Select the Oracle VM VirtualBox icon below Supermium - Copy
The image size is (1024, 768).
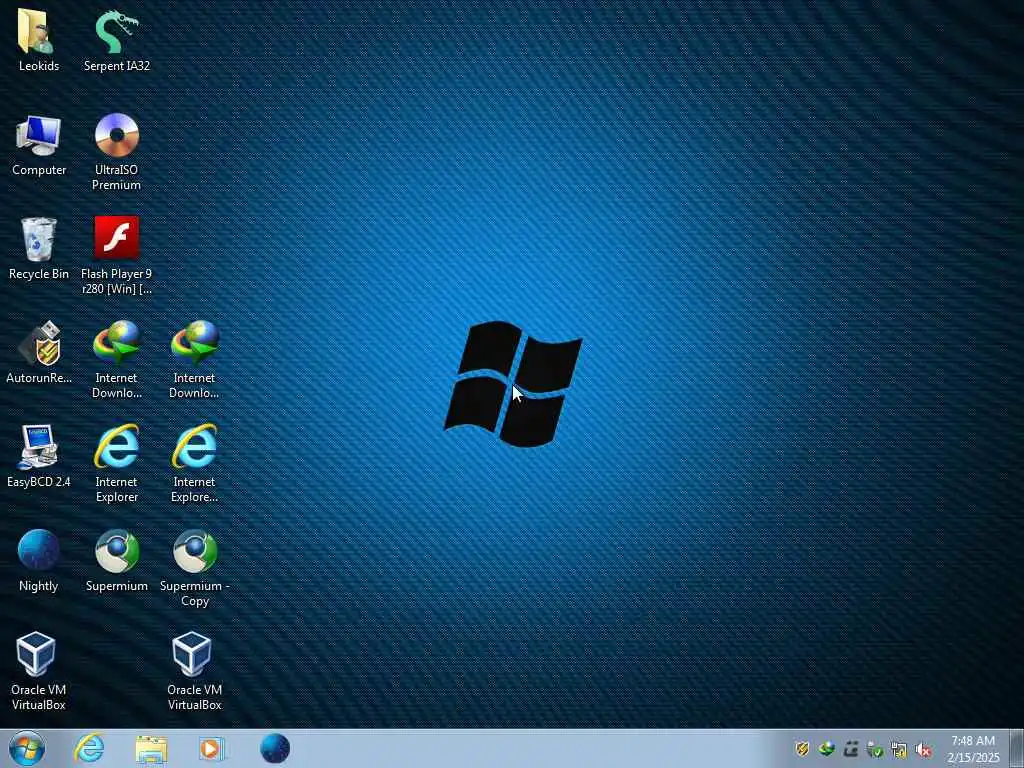[194, 671]
